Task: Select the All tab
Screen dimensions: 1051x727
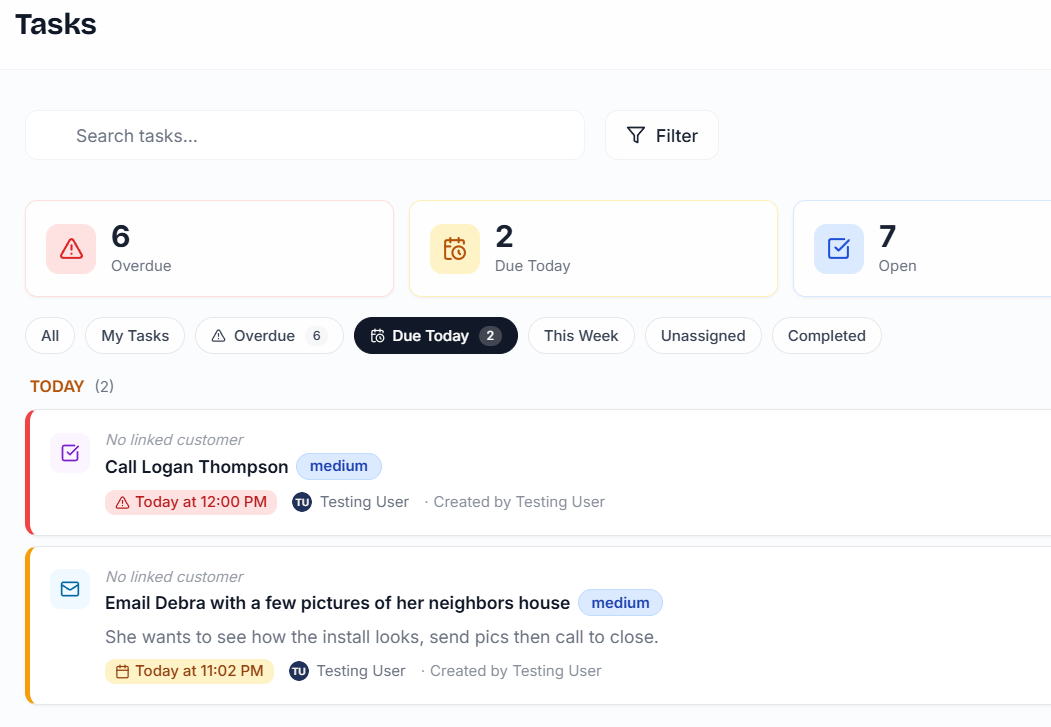Action: coord(50,336)
